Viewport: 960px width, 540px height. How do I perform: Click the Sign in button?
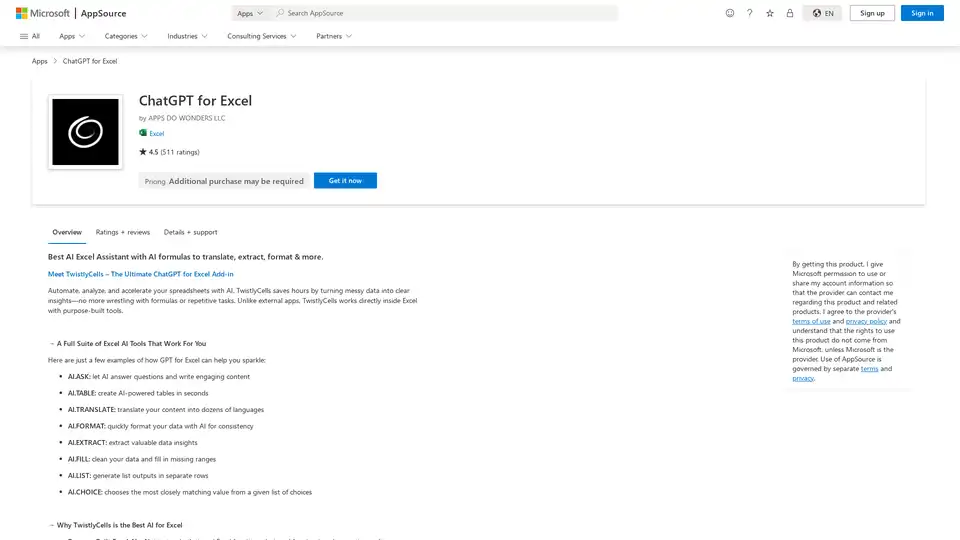click(922, 13)
